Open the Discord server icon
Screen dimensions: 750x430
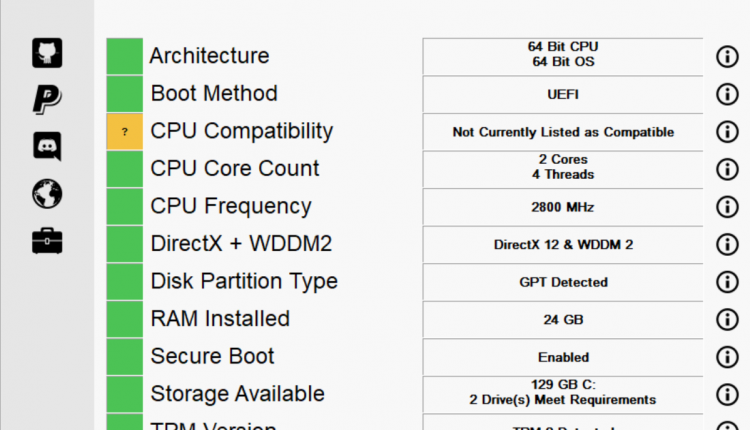47,146
